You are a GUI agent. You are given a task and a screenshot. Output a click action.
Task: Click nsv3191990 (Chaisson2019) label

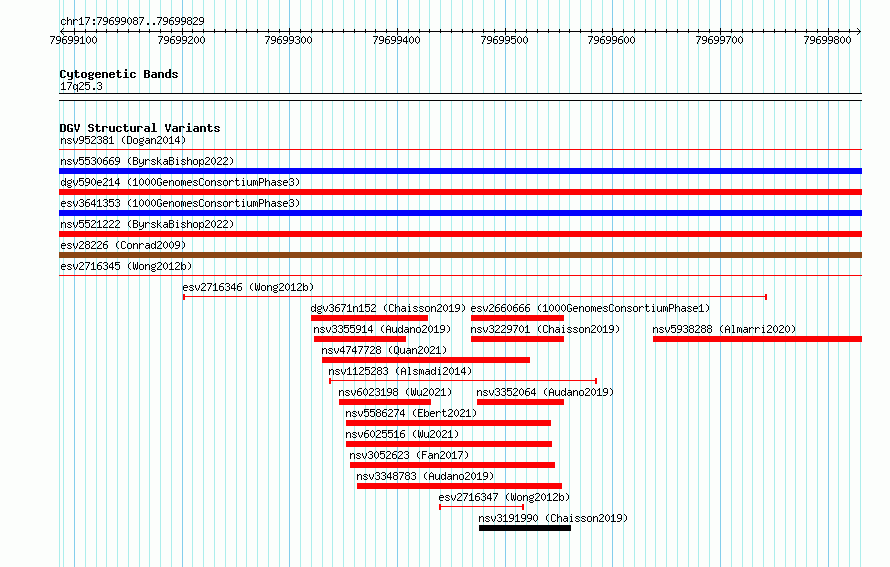click(x=553, y=518)
